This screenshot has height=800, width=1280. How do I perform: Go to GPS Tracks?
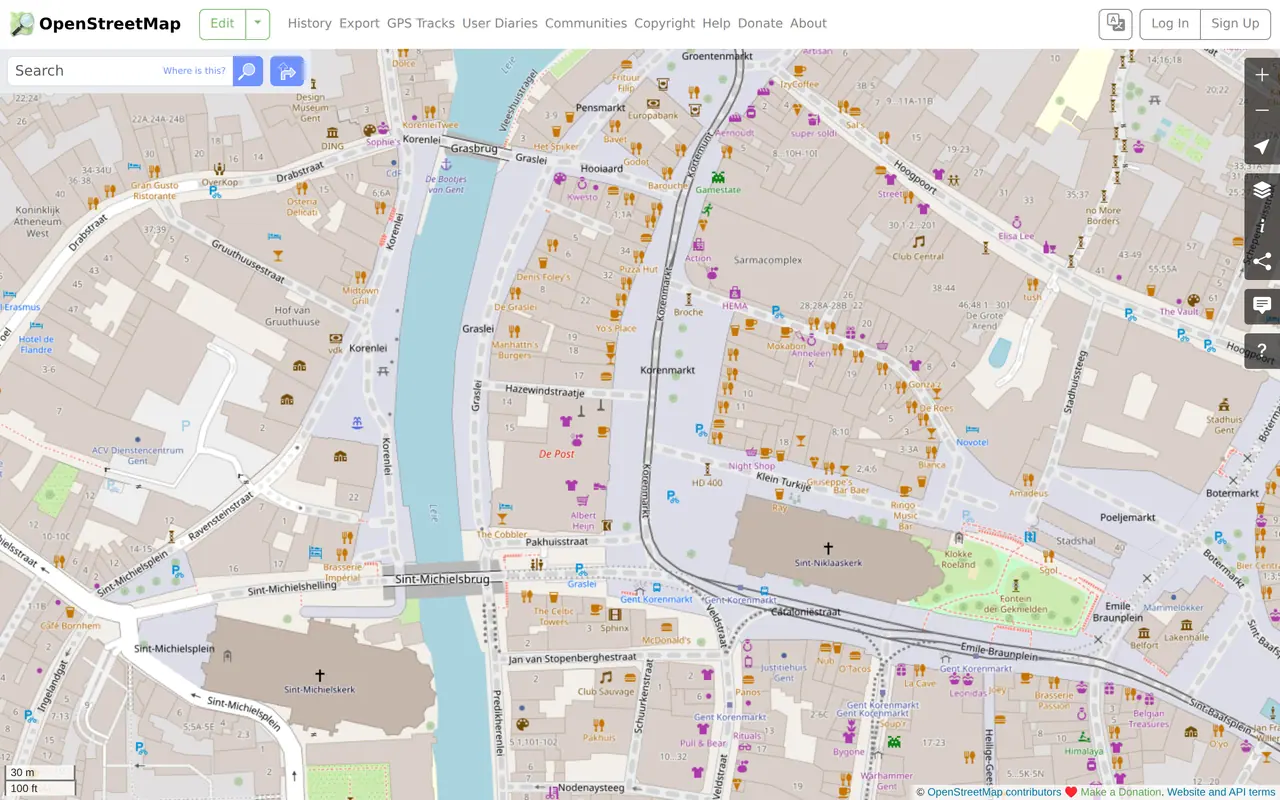[x=421, y=24]
